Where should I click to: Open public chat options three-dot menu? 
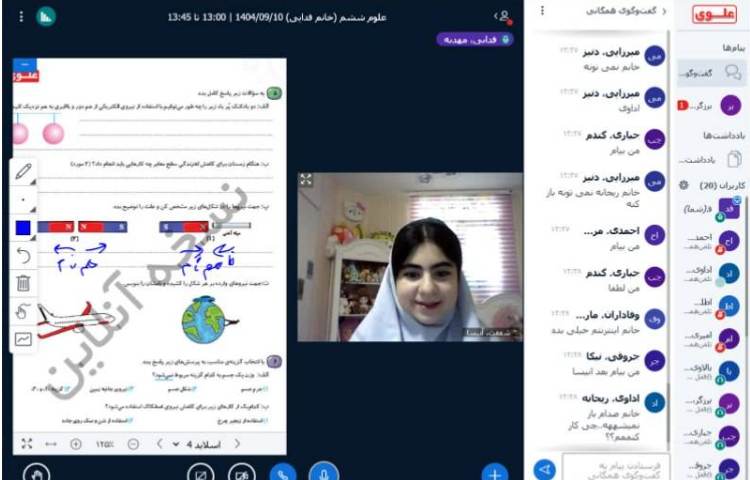542,11
